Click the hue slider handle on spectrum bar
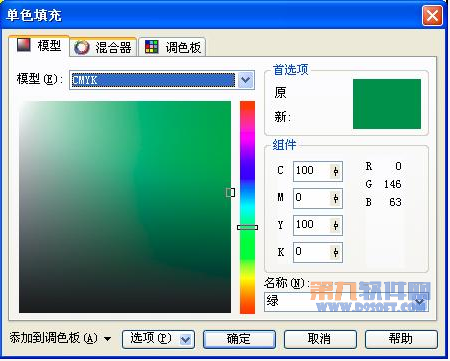450x361 pixels. (x=247, y=227)
